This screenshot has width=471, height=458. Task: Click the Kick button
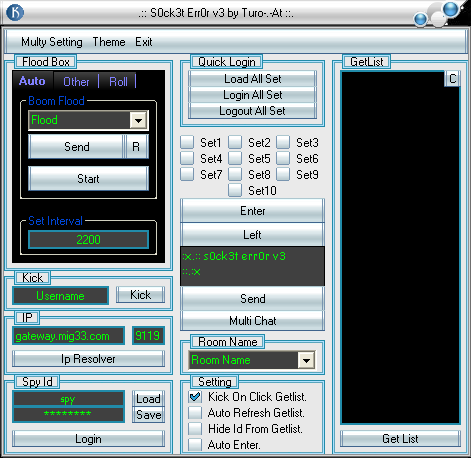pos(140,295)
